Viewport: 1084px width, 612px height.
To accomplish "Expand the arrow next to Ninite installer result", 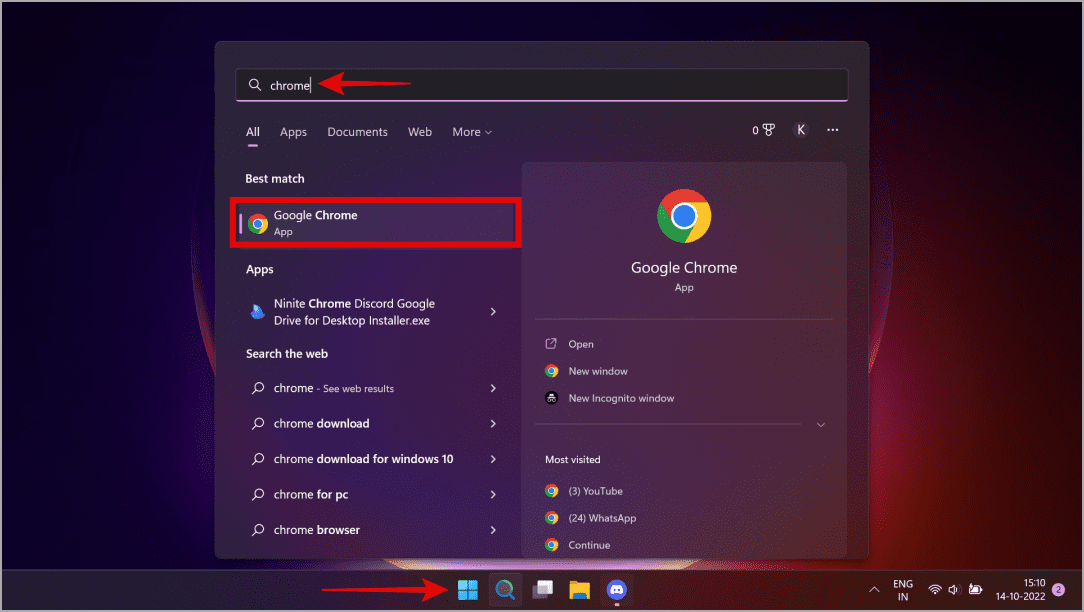I will point(493,312).
